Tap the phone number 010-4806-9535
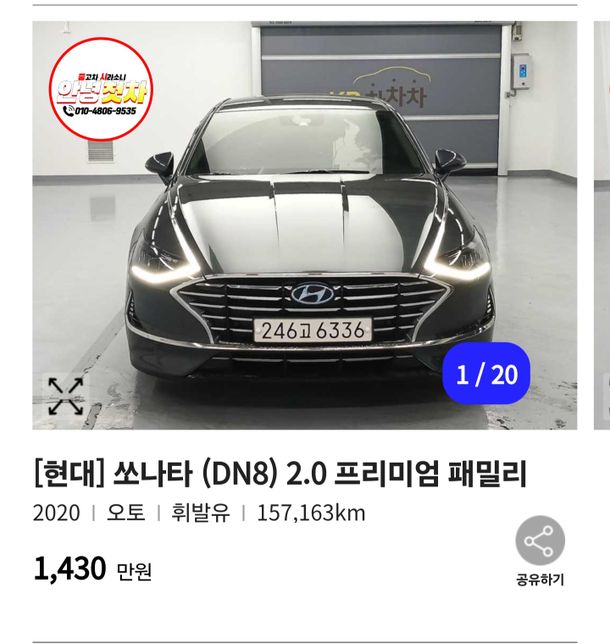 pos(105,111)
